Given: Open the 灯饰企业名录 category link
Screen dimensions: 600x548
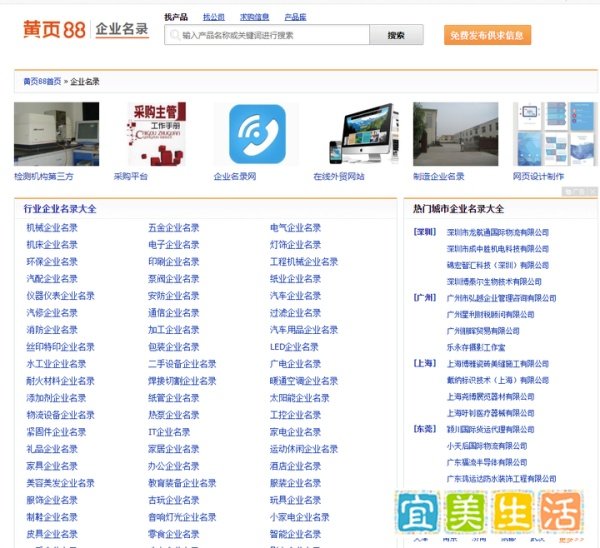Looking at the screenshot, I should tap(295, 245).
